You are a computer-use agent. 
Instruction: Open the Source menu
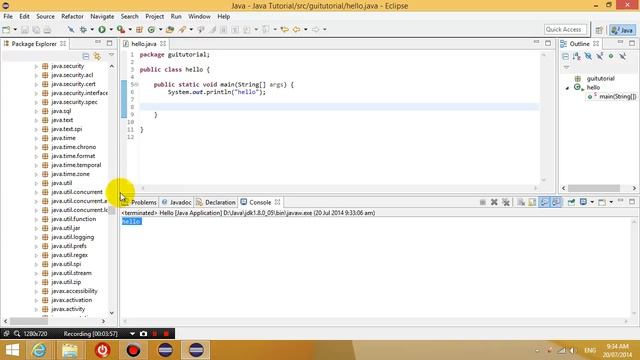click(x=45, y=16)
